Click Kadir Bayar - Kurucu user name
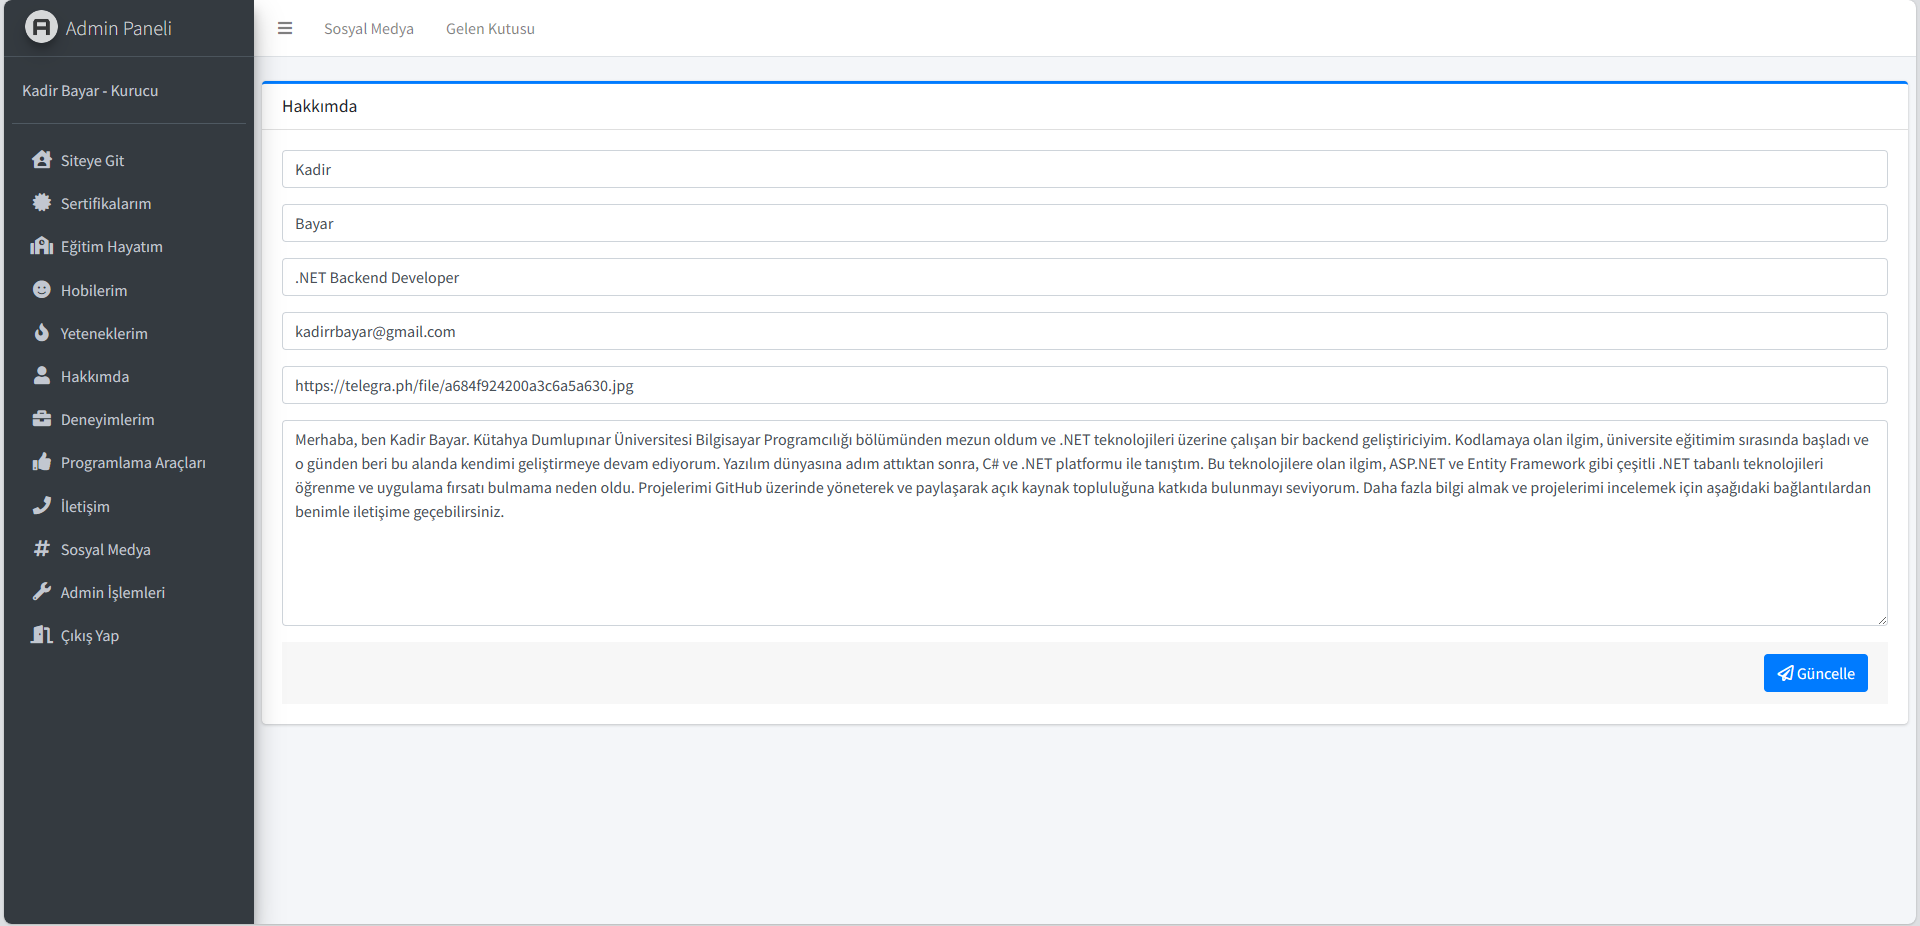This screenshot has width=1920, height=926. [x=90, y=91]
